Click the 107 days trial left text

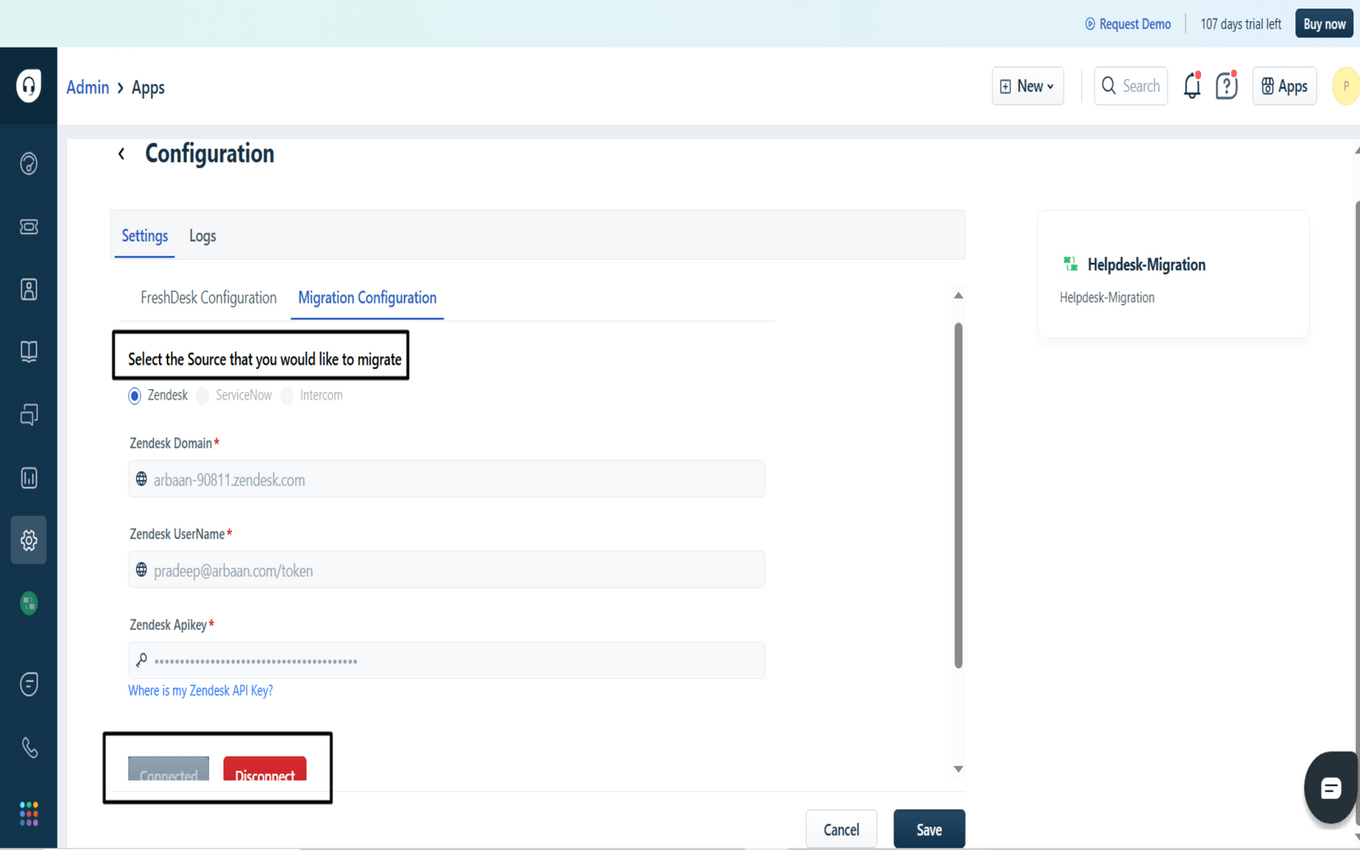click(x=1241, y=24)
